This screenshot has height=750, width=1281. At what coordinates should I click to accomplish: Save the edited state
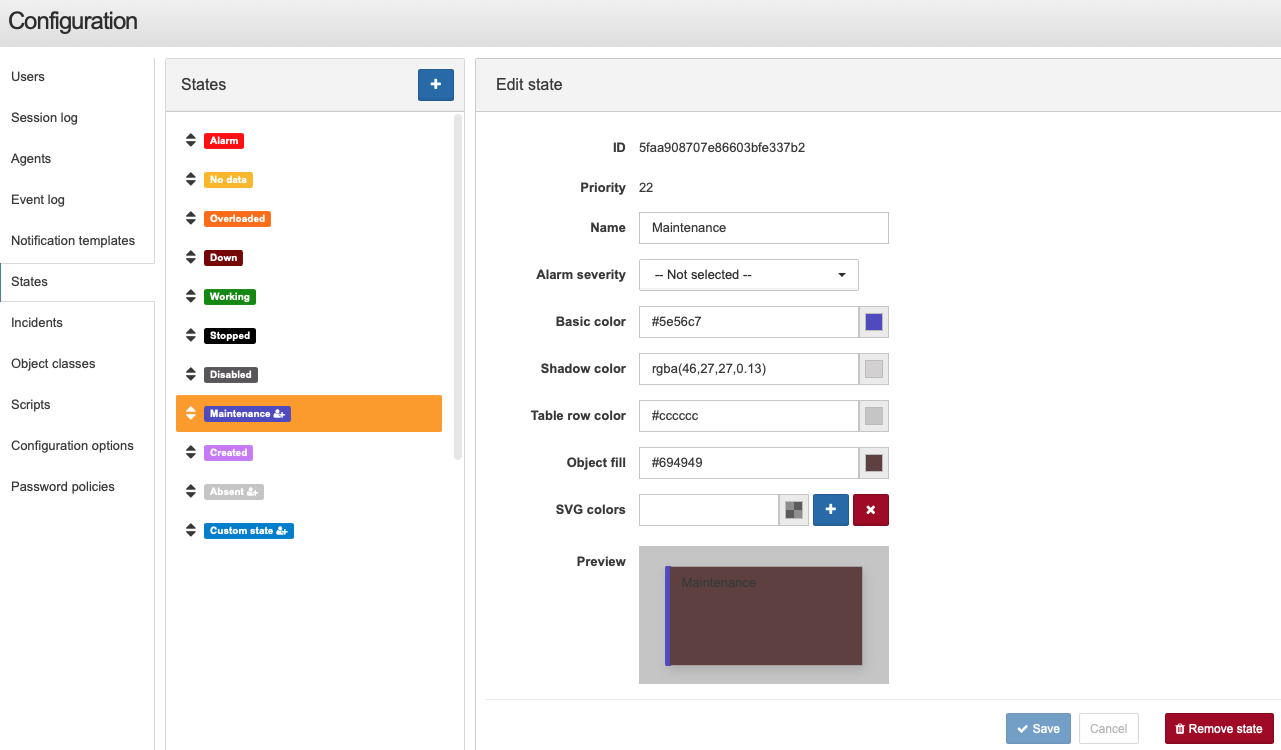coord(1038,729)
